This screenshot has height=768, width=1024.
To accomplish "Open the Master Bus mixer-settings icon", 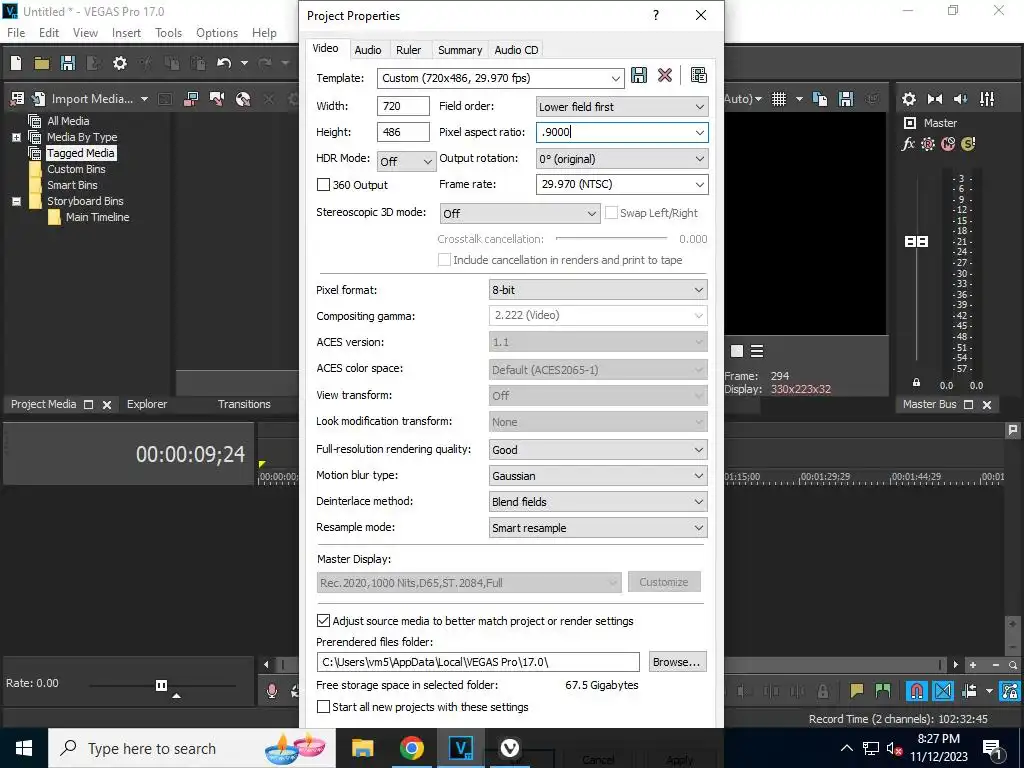I will (x=987, y=99).
